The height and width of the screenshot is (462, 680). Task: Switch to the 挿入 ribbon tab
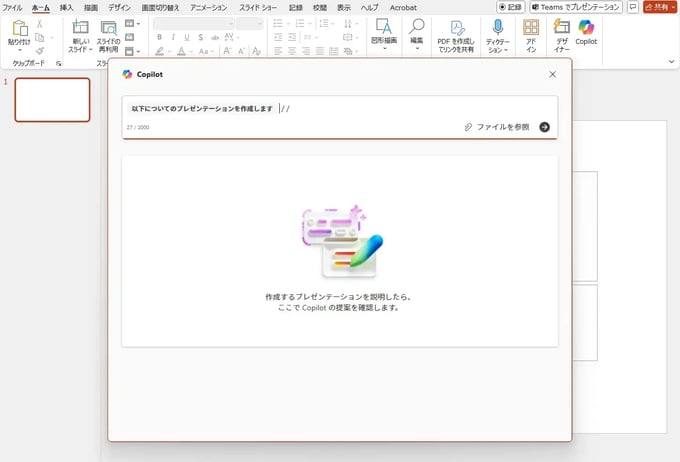click(66, 7)
